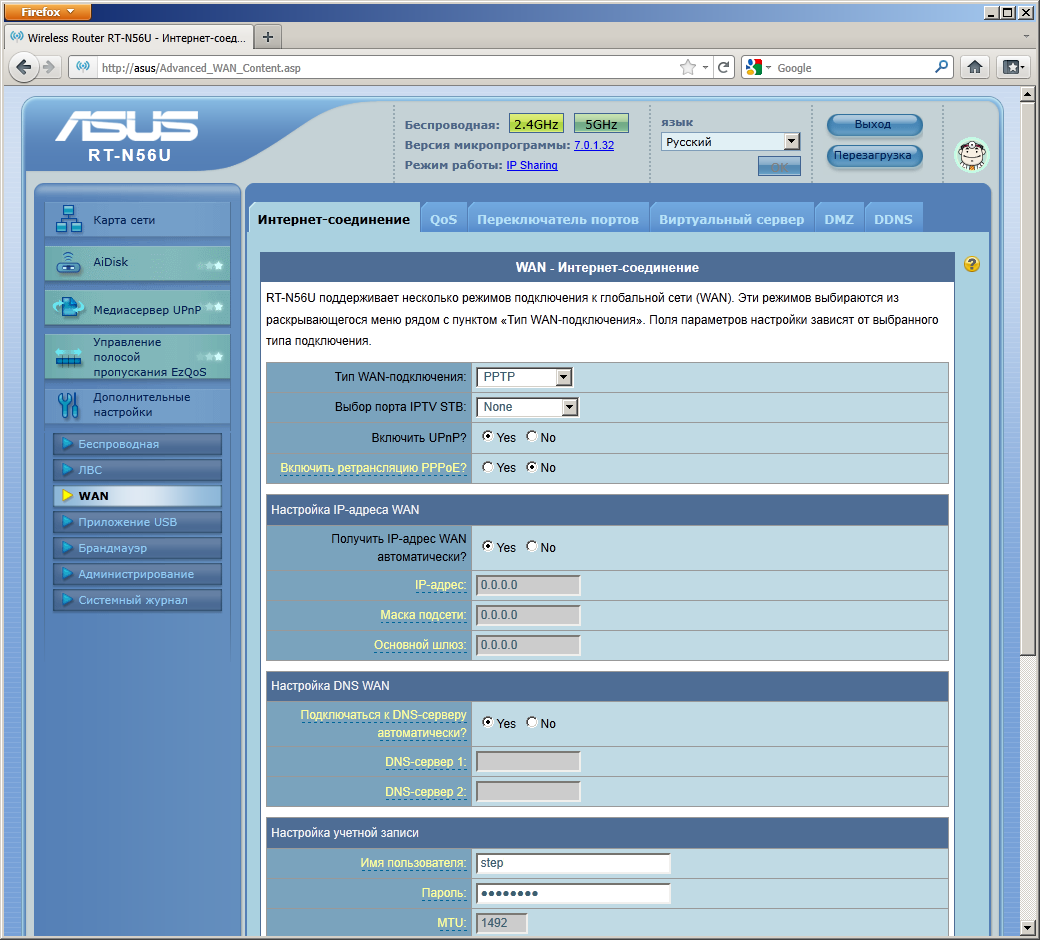
Task: Select Yes for automatic WAN IP address
Action: pyautogui.click(x=488, y=547)
